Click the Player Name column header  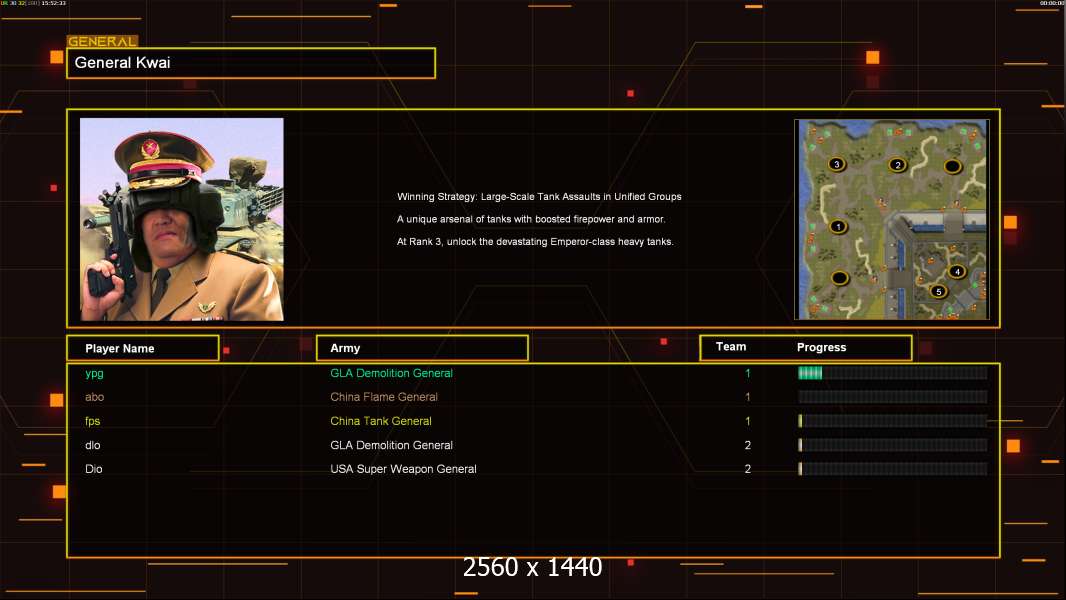point(143,348)
